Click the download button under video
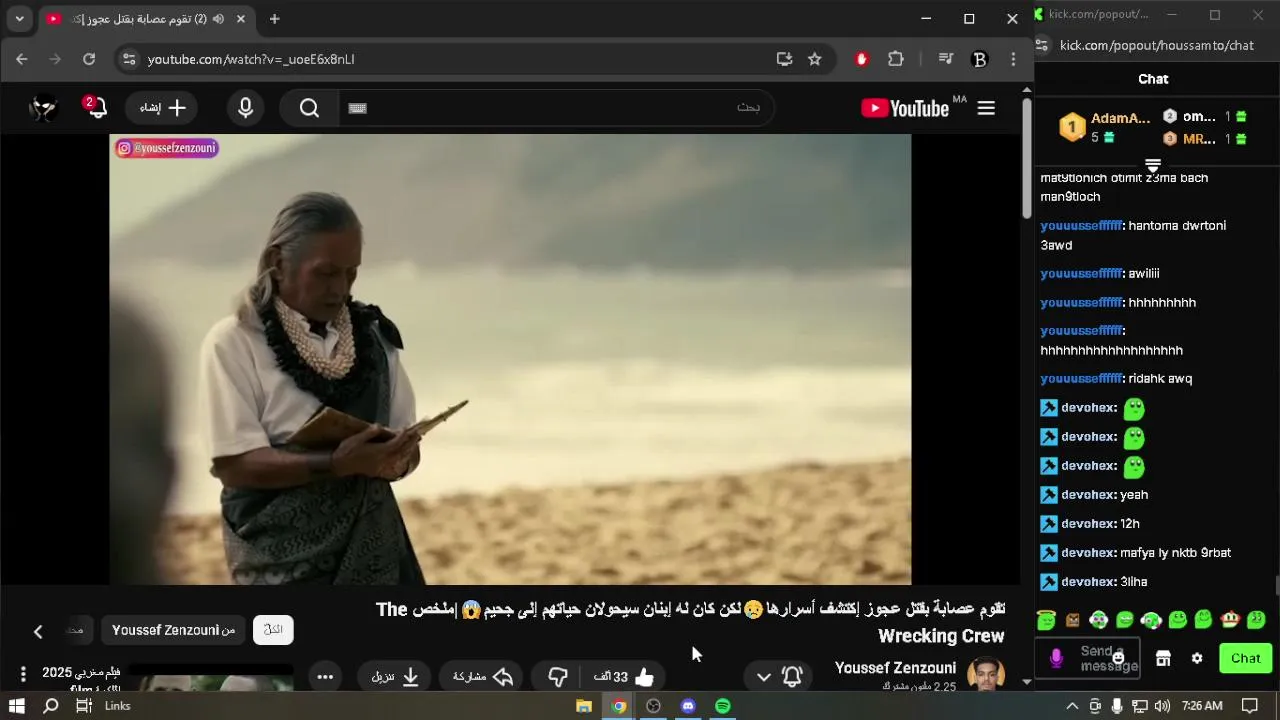Image resolution: width=1280 pixels, height=720 pixels. [x=395, y=677]
